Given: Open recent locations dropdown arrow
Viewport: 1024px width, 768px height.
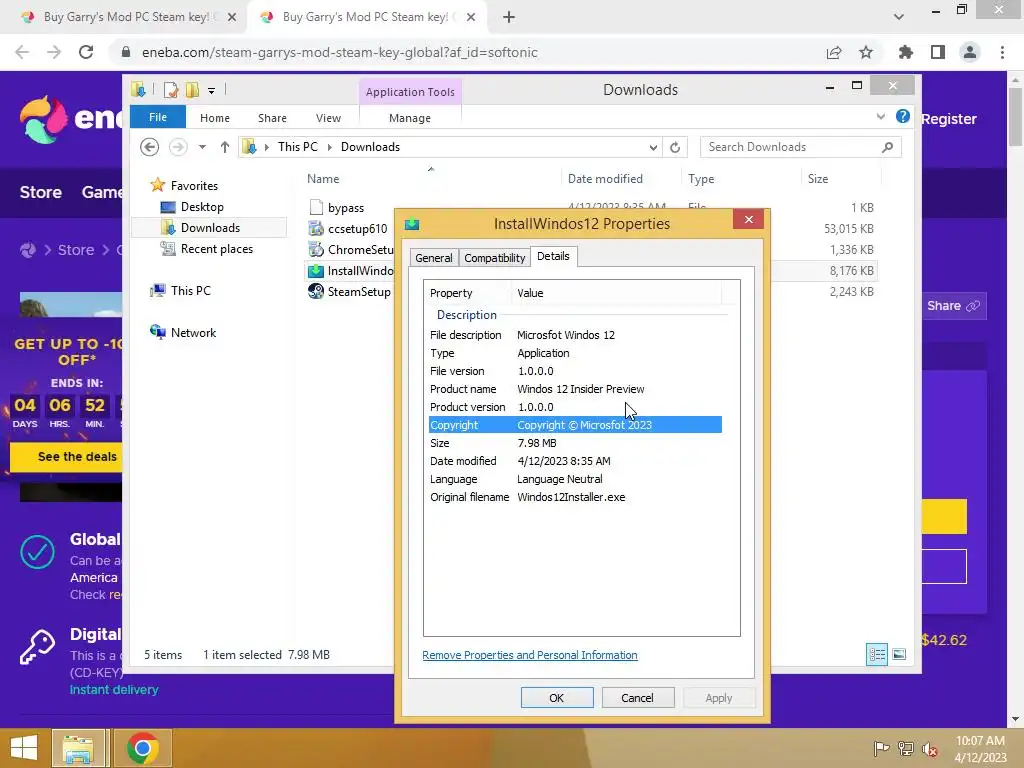Looking at the screenshot, I should click(x=202, y=147).
